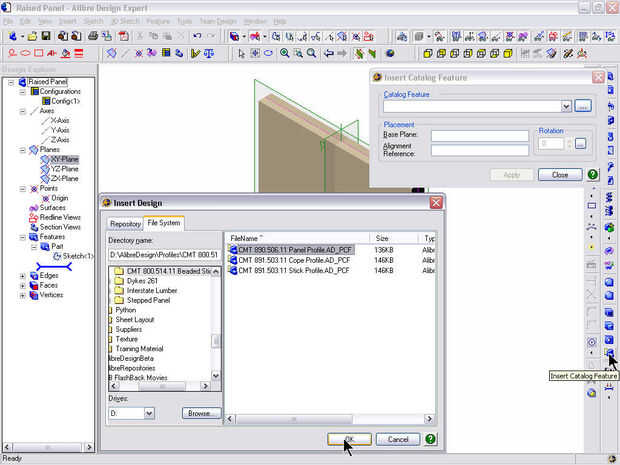This screenshot has height=465, width=620.
Task: Switch to the Repository tab
Action: click(x=125, y=224)
